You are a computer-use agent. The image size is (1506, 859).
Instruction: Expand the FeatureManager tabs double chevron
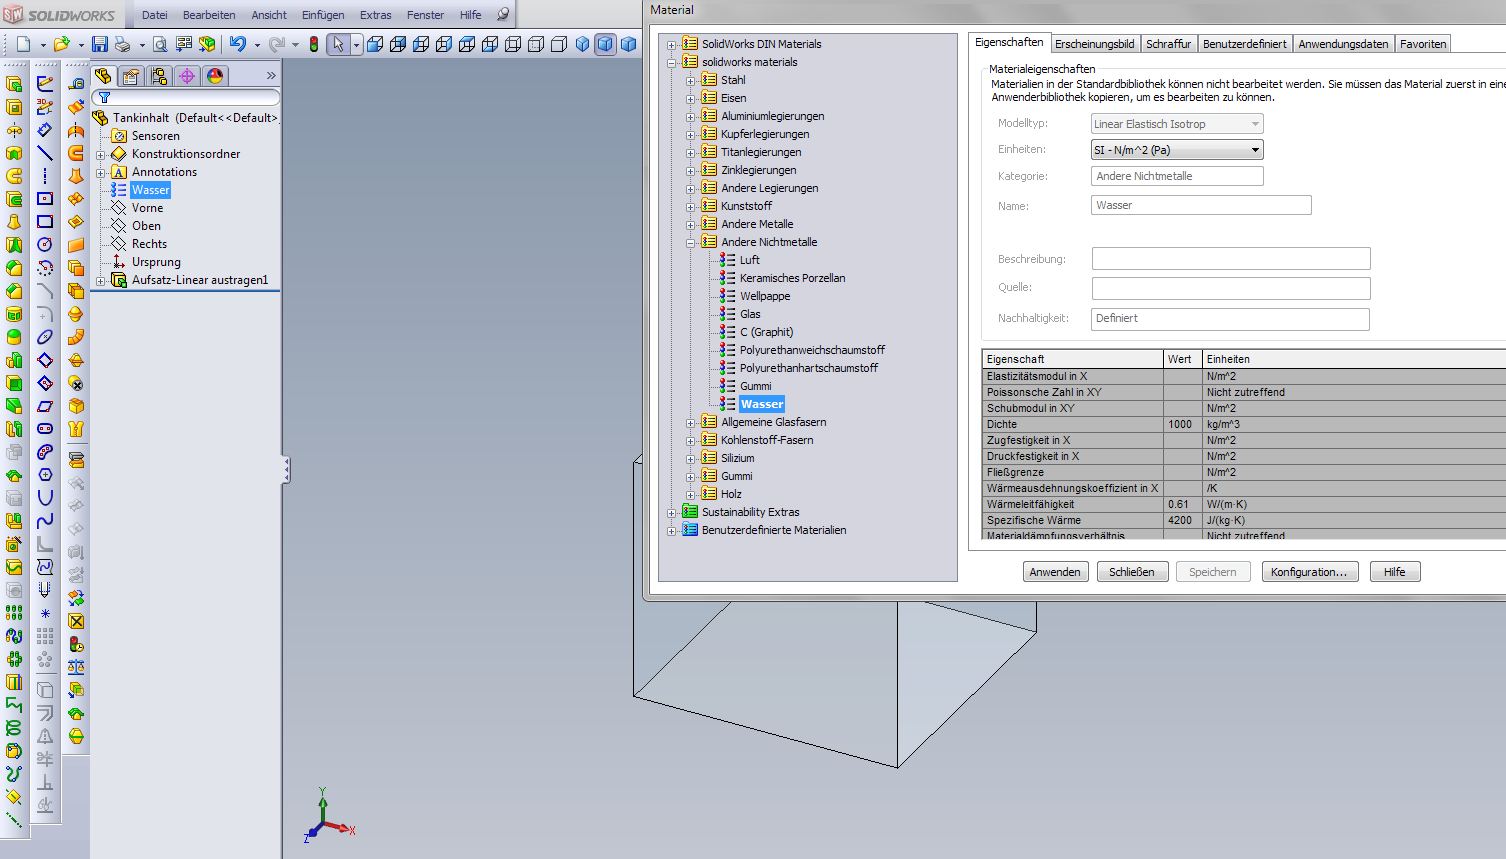(271, 76)
